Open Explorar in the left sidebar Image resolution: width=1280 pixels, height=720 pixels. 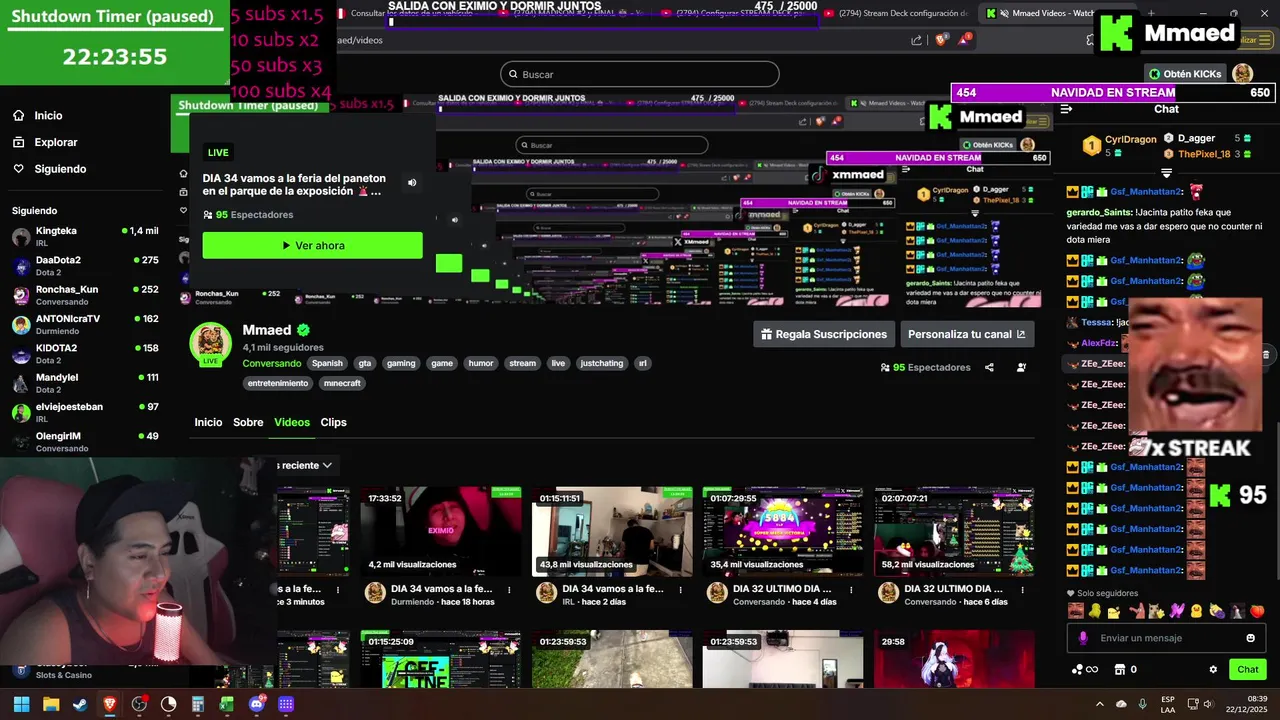45,142
